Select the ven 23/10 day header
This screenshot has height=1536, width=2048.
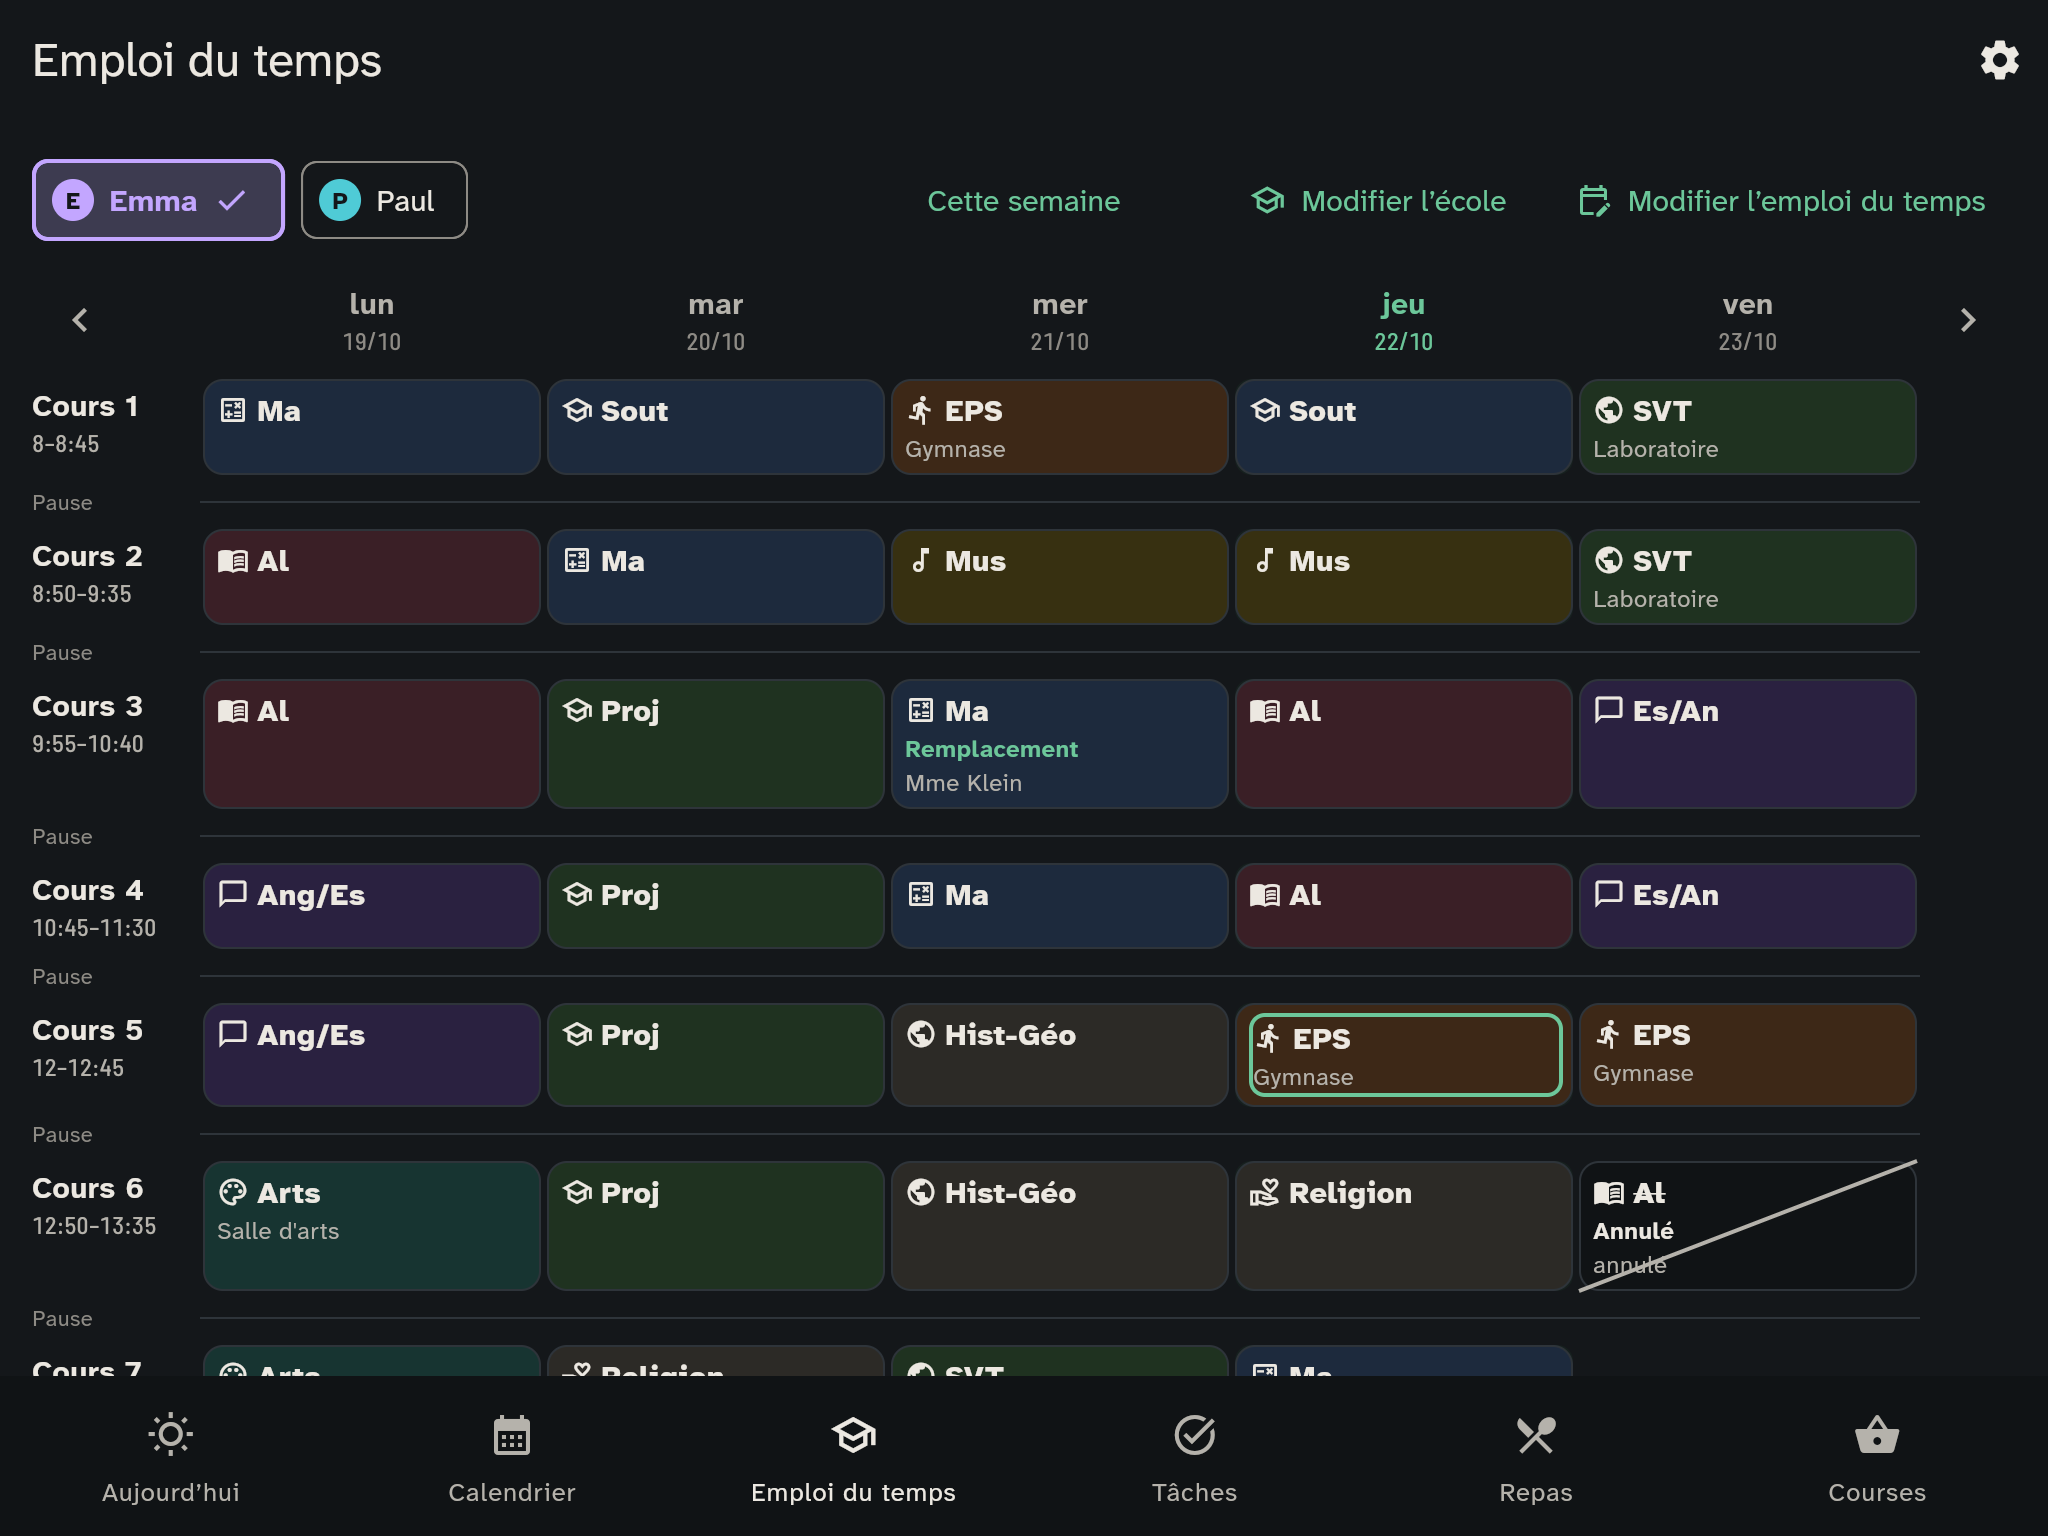[x=1747, y=321]
